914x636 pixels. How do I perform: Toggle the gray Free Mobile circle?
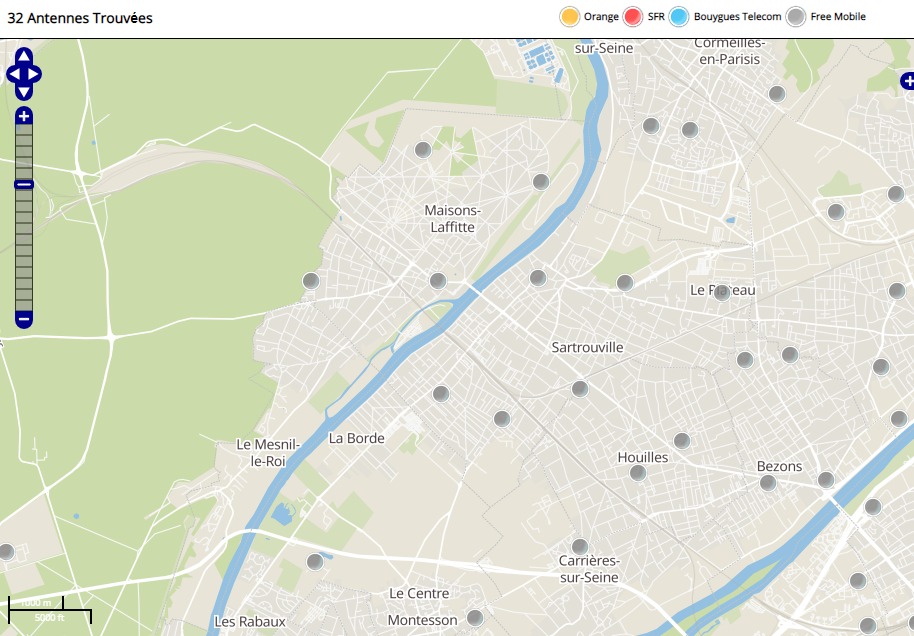(x=796, y=17)
